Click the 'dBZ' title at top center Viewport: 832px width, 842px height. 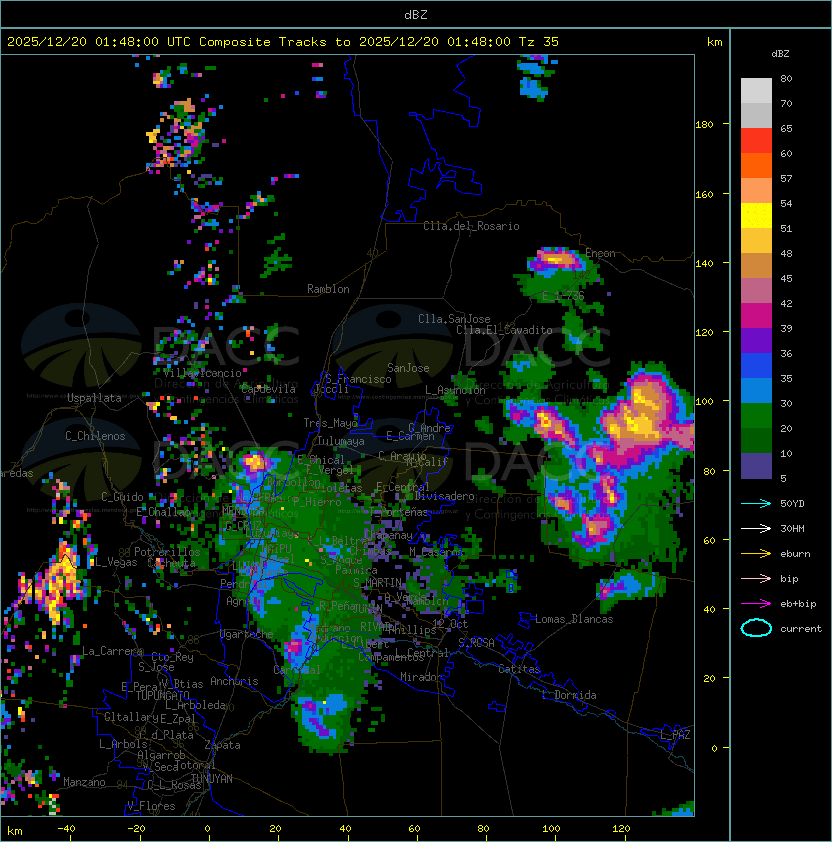(x=416, y=15)
